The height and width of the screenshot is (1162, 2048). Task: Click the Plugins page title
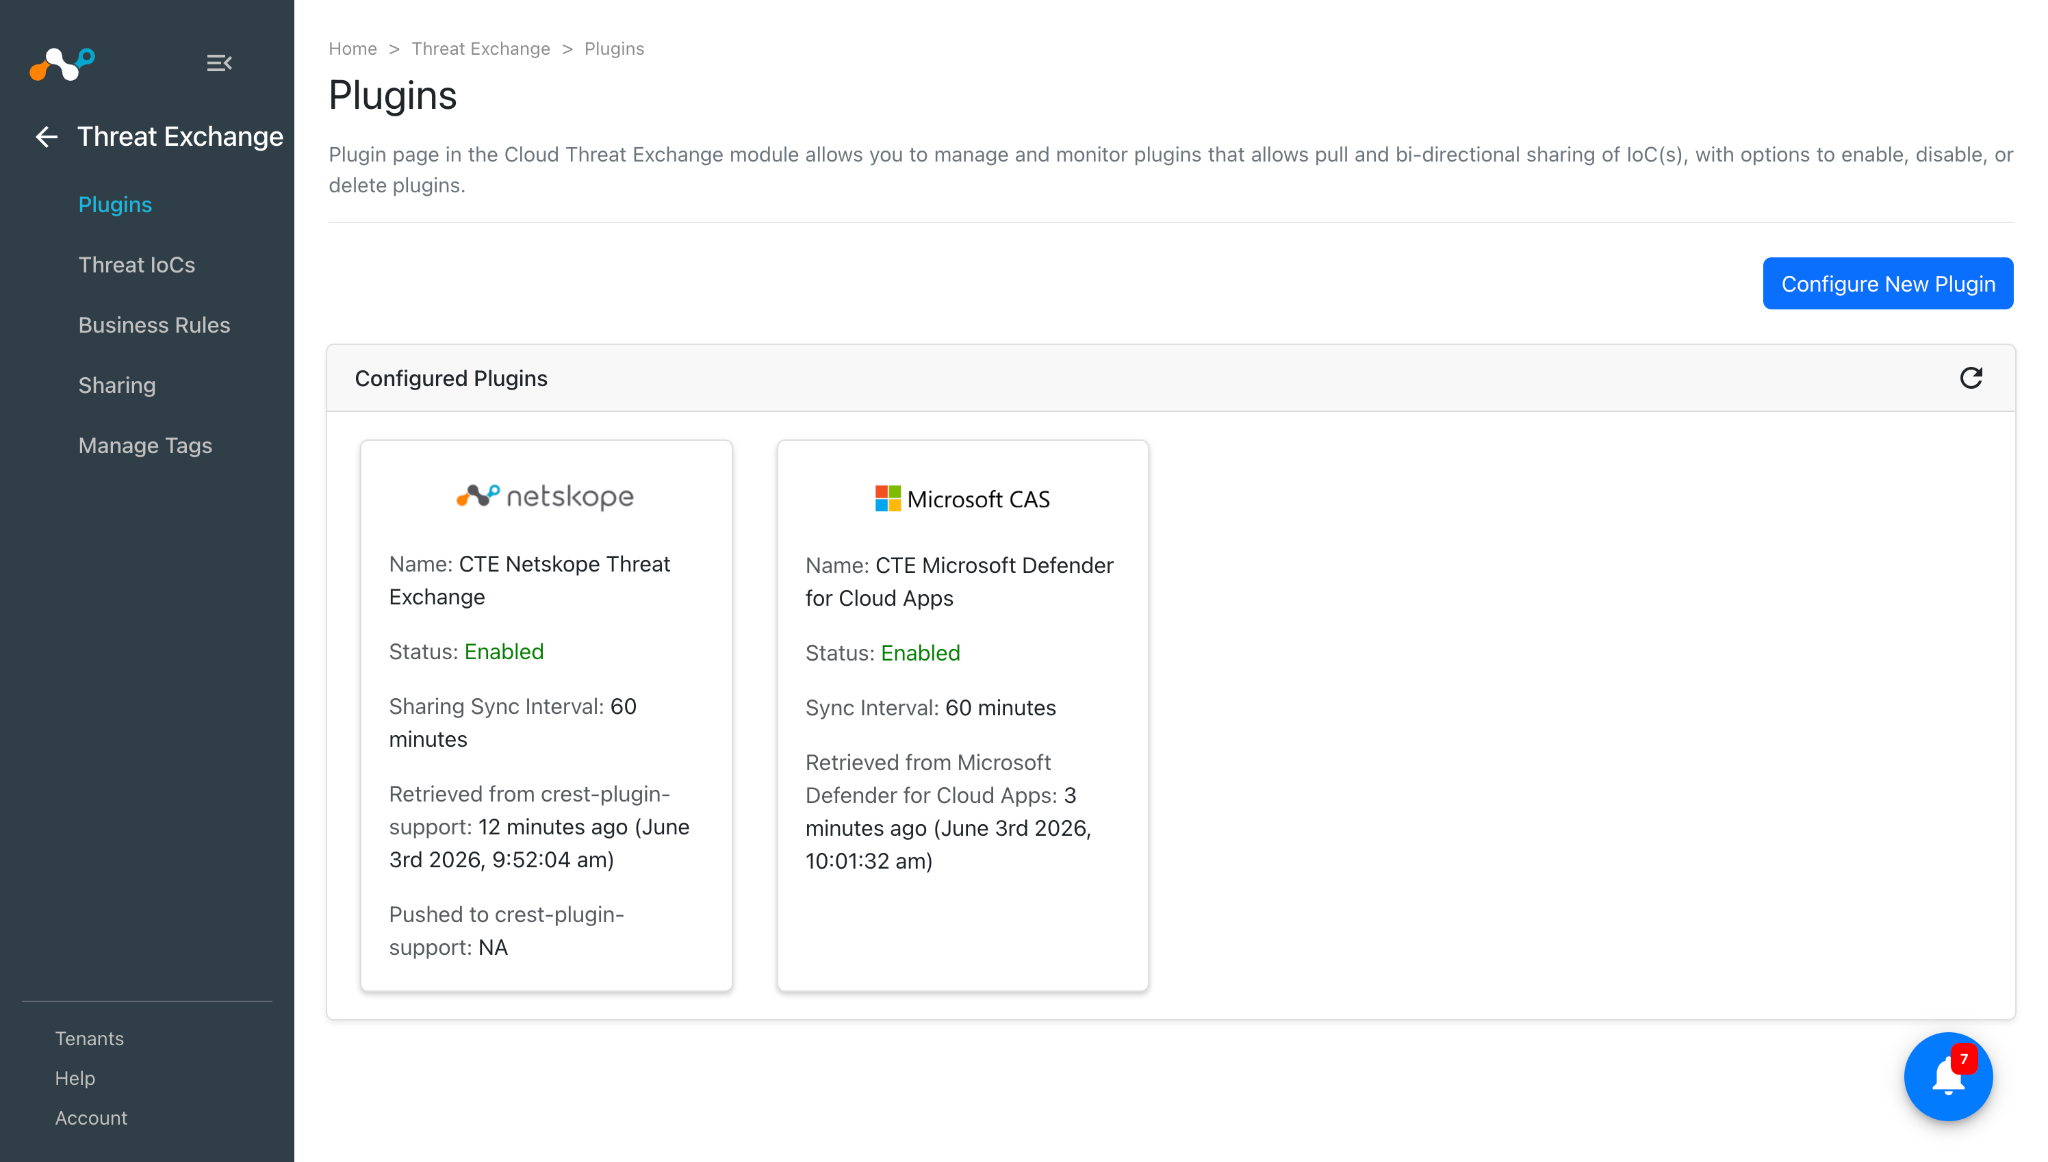(393, 96)
